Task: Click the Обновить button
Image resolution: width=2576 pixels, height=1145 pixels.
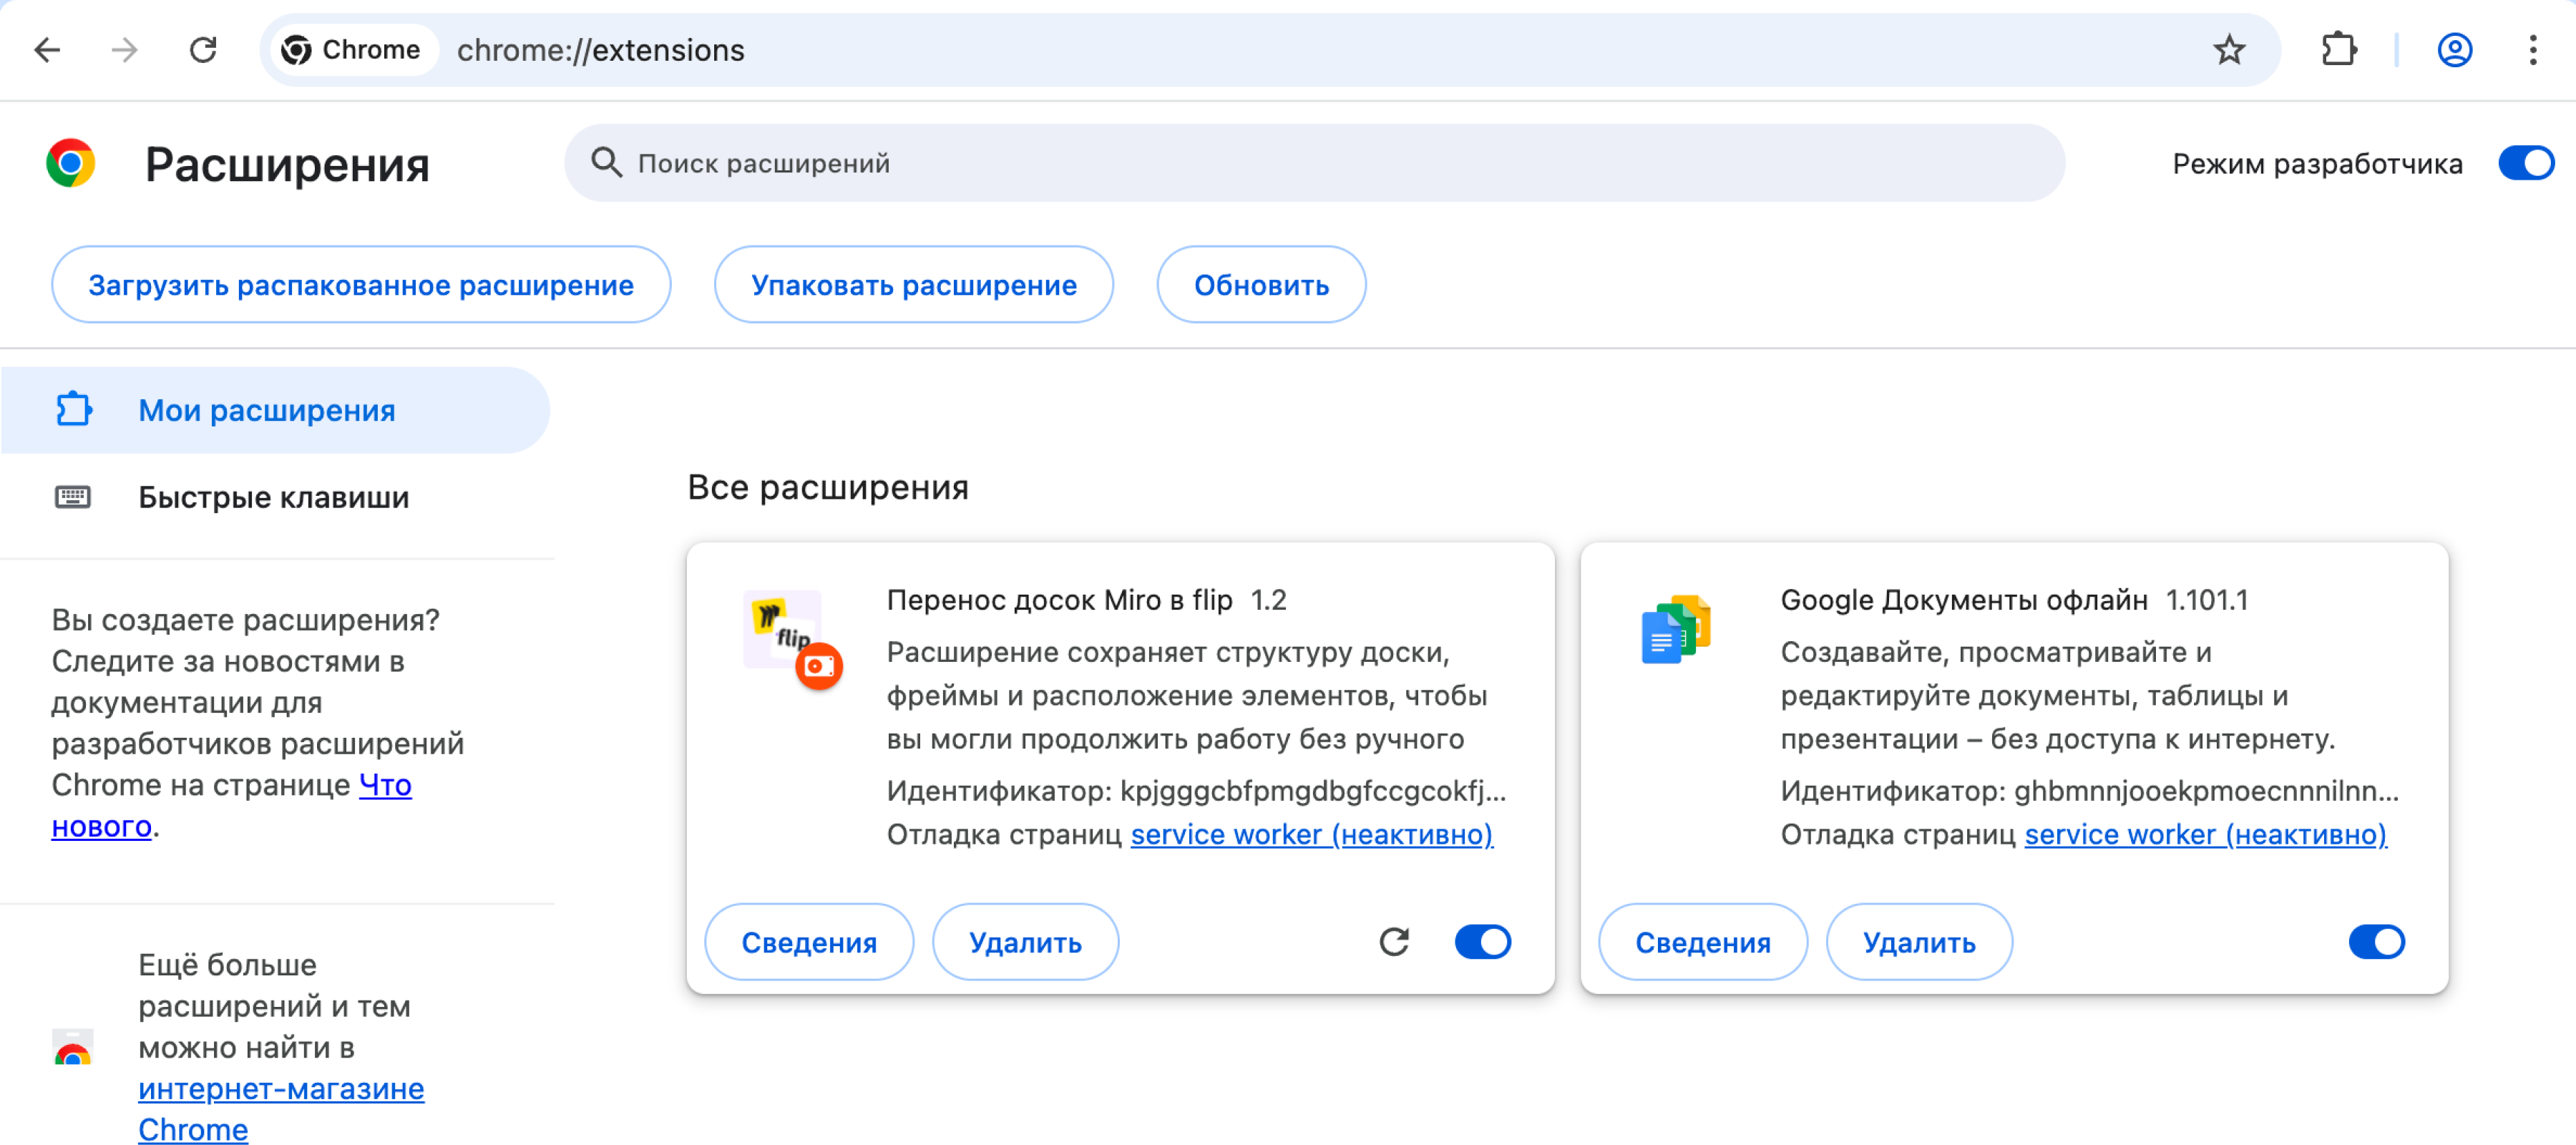Action: [x=1261, y=285]
